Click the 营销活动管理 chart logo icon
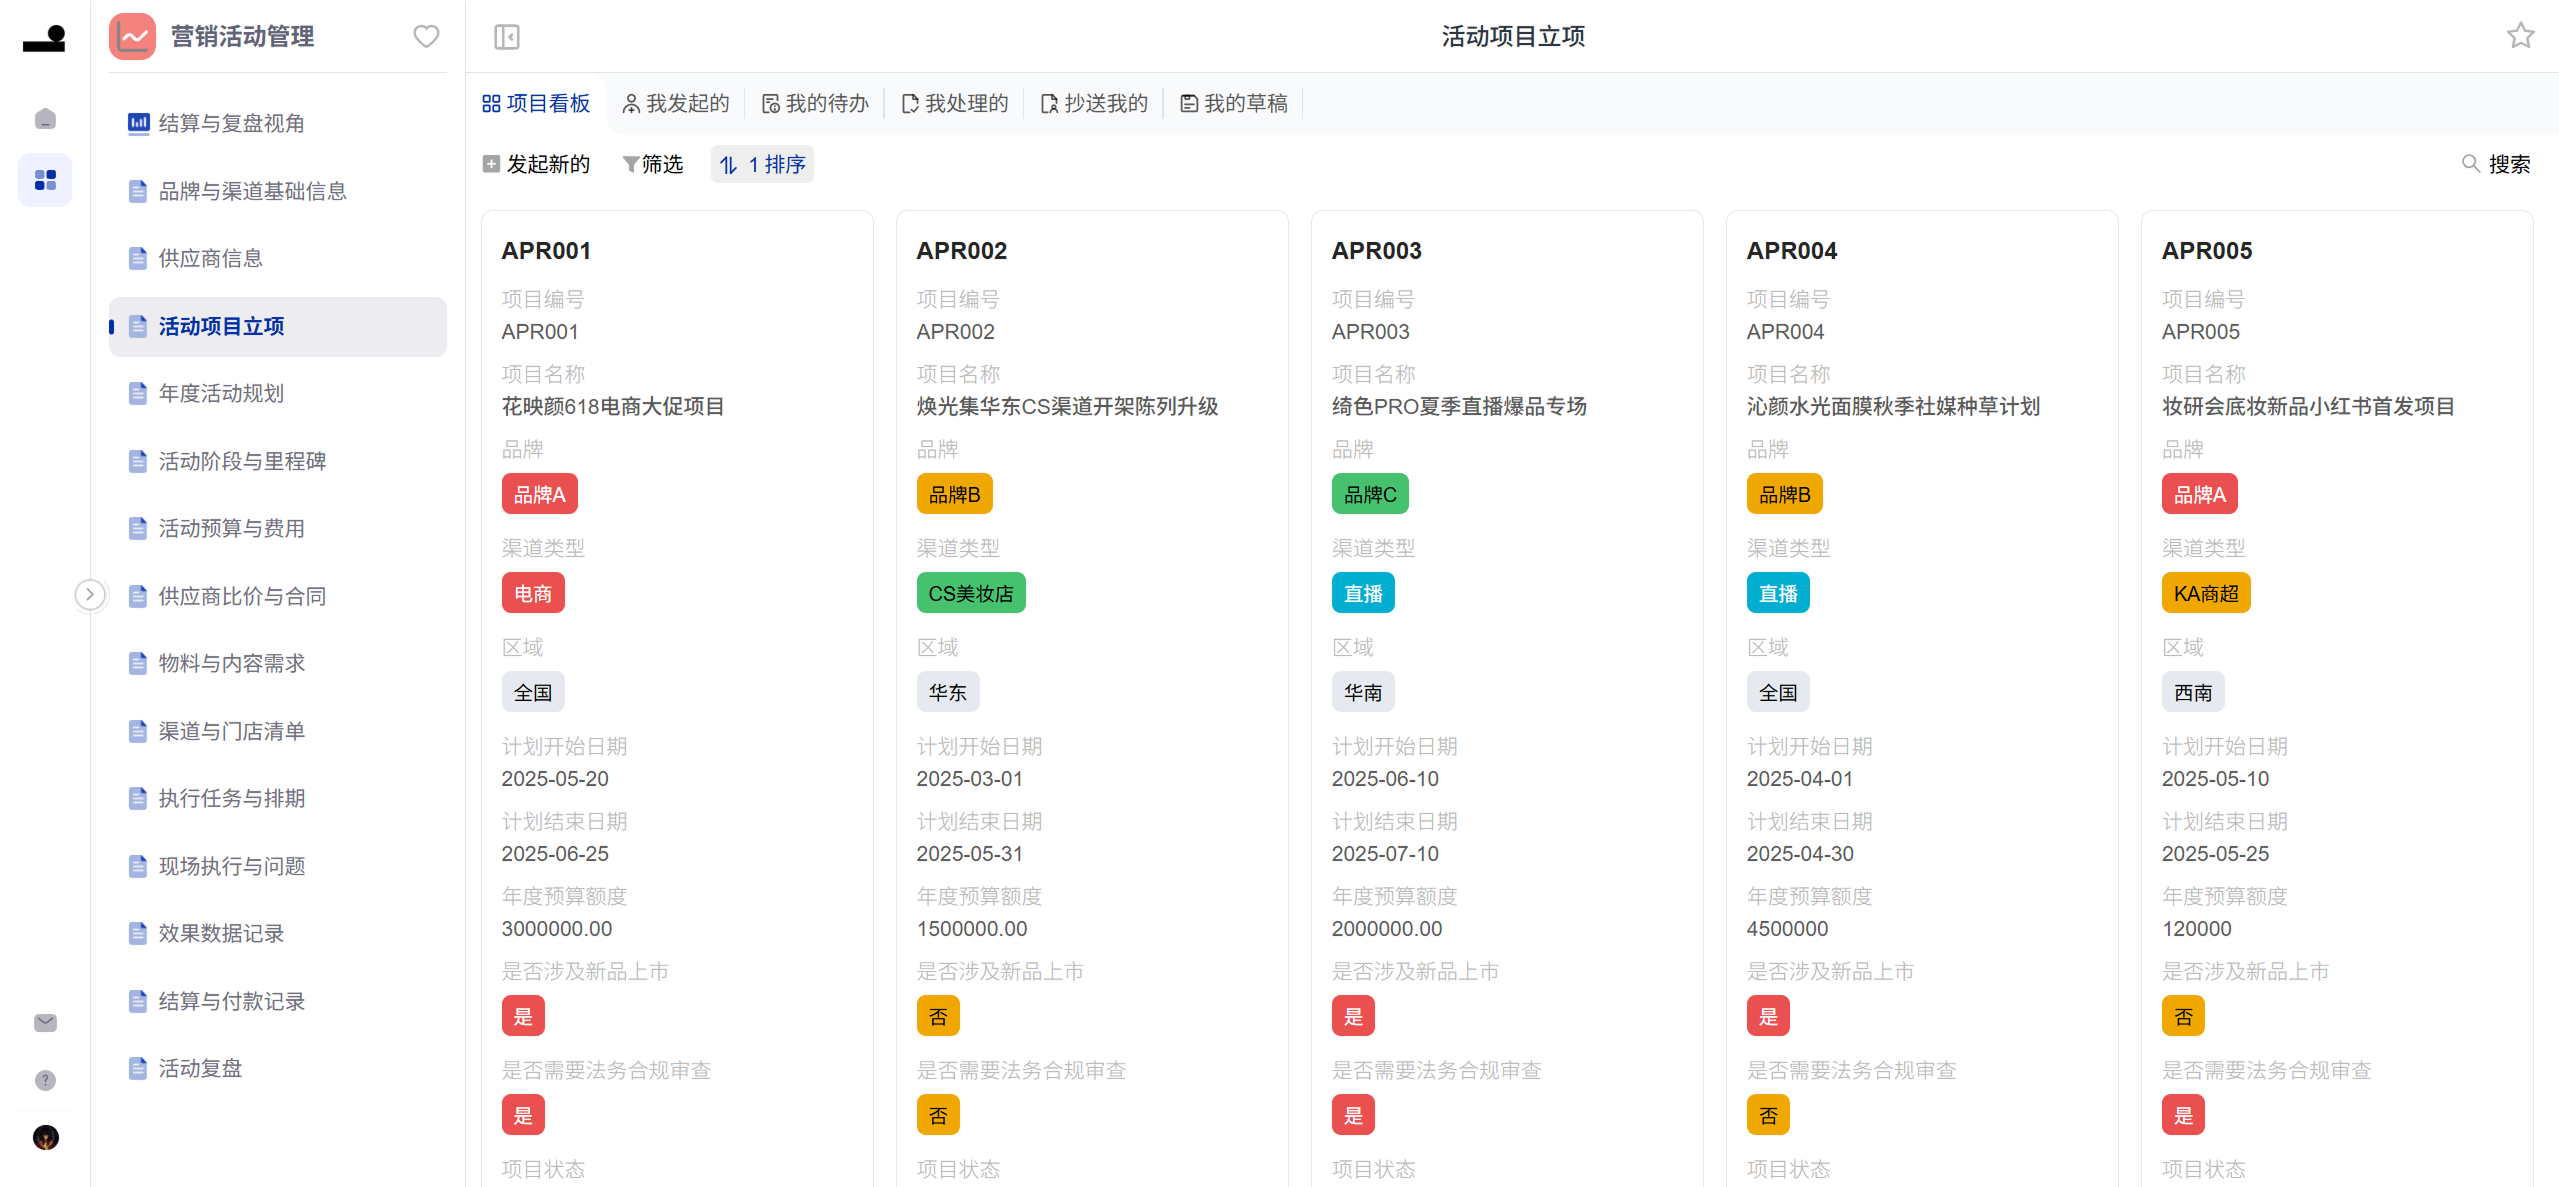Screen dimensions: 2559x1187 coord(132,36)
